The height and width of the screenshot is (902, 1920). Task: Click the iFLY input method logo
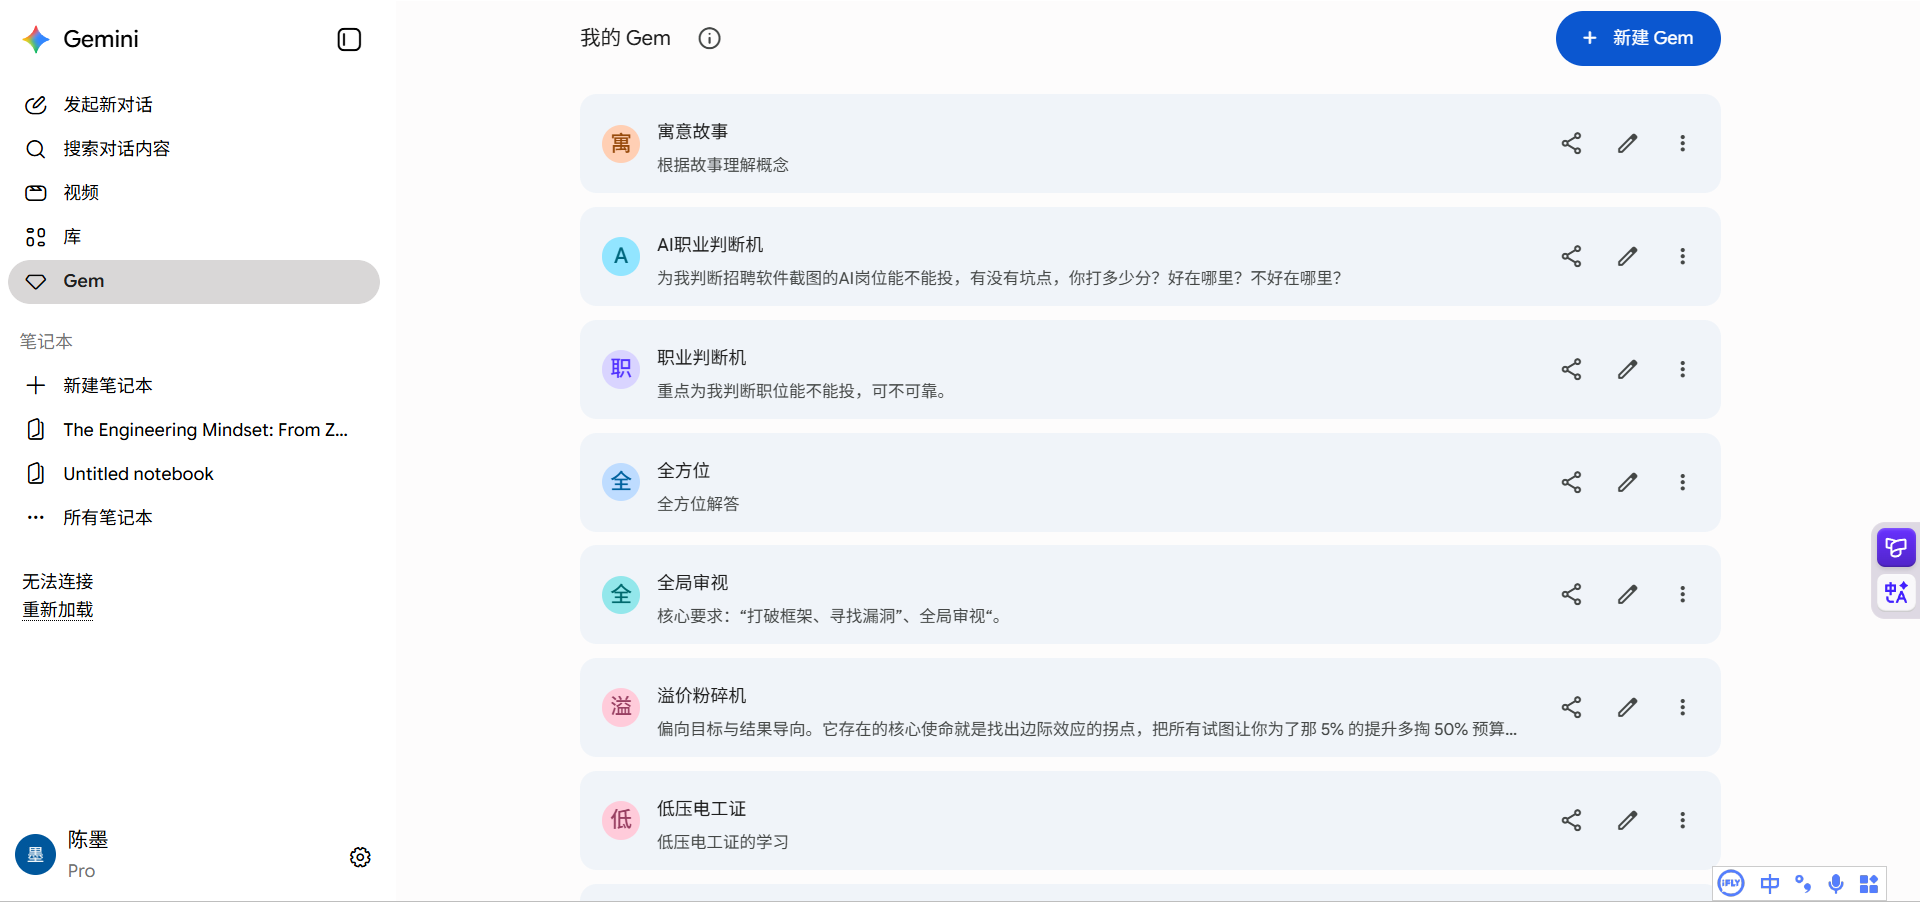[x=1731, y=884]
